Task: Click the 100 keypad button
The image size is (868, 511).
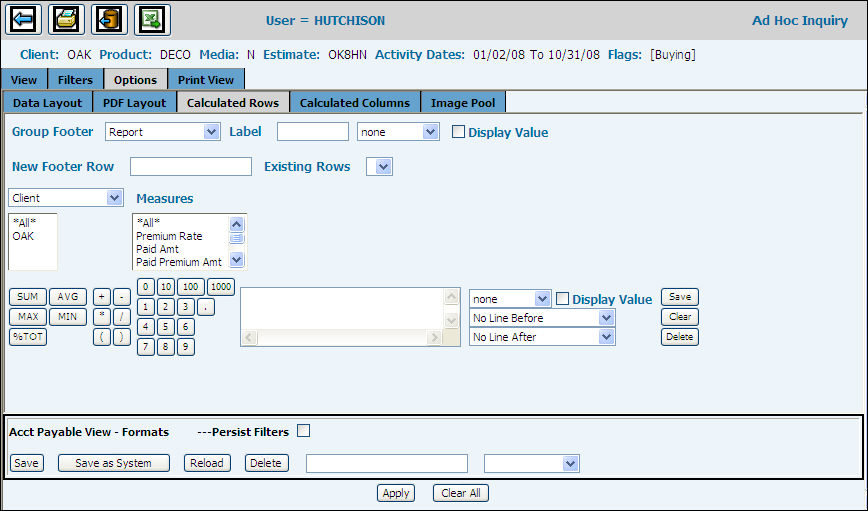Action: (x=190, y=287)
